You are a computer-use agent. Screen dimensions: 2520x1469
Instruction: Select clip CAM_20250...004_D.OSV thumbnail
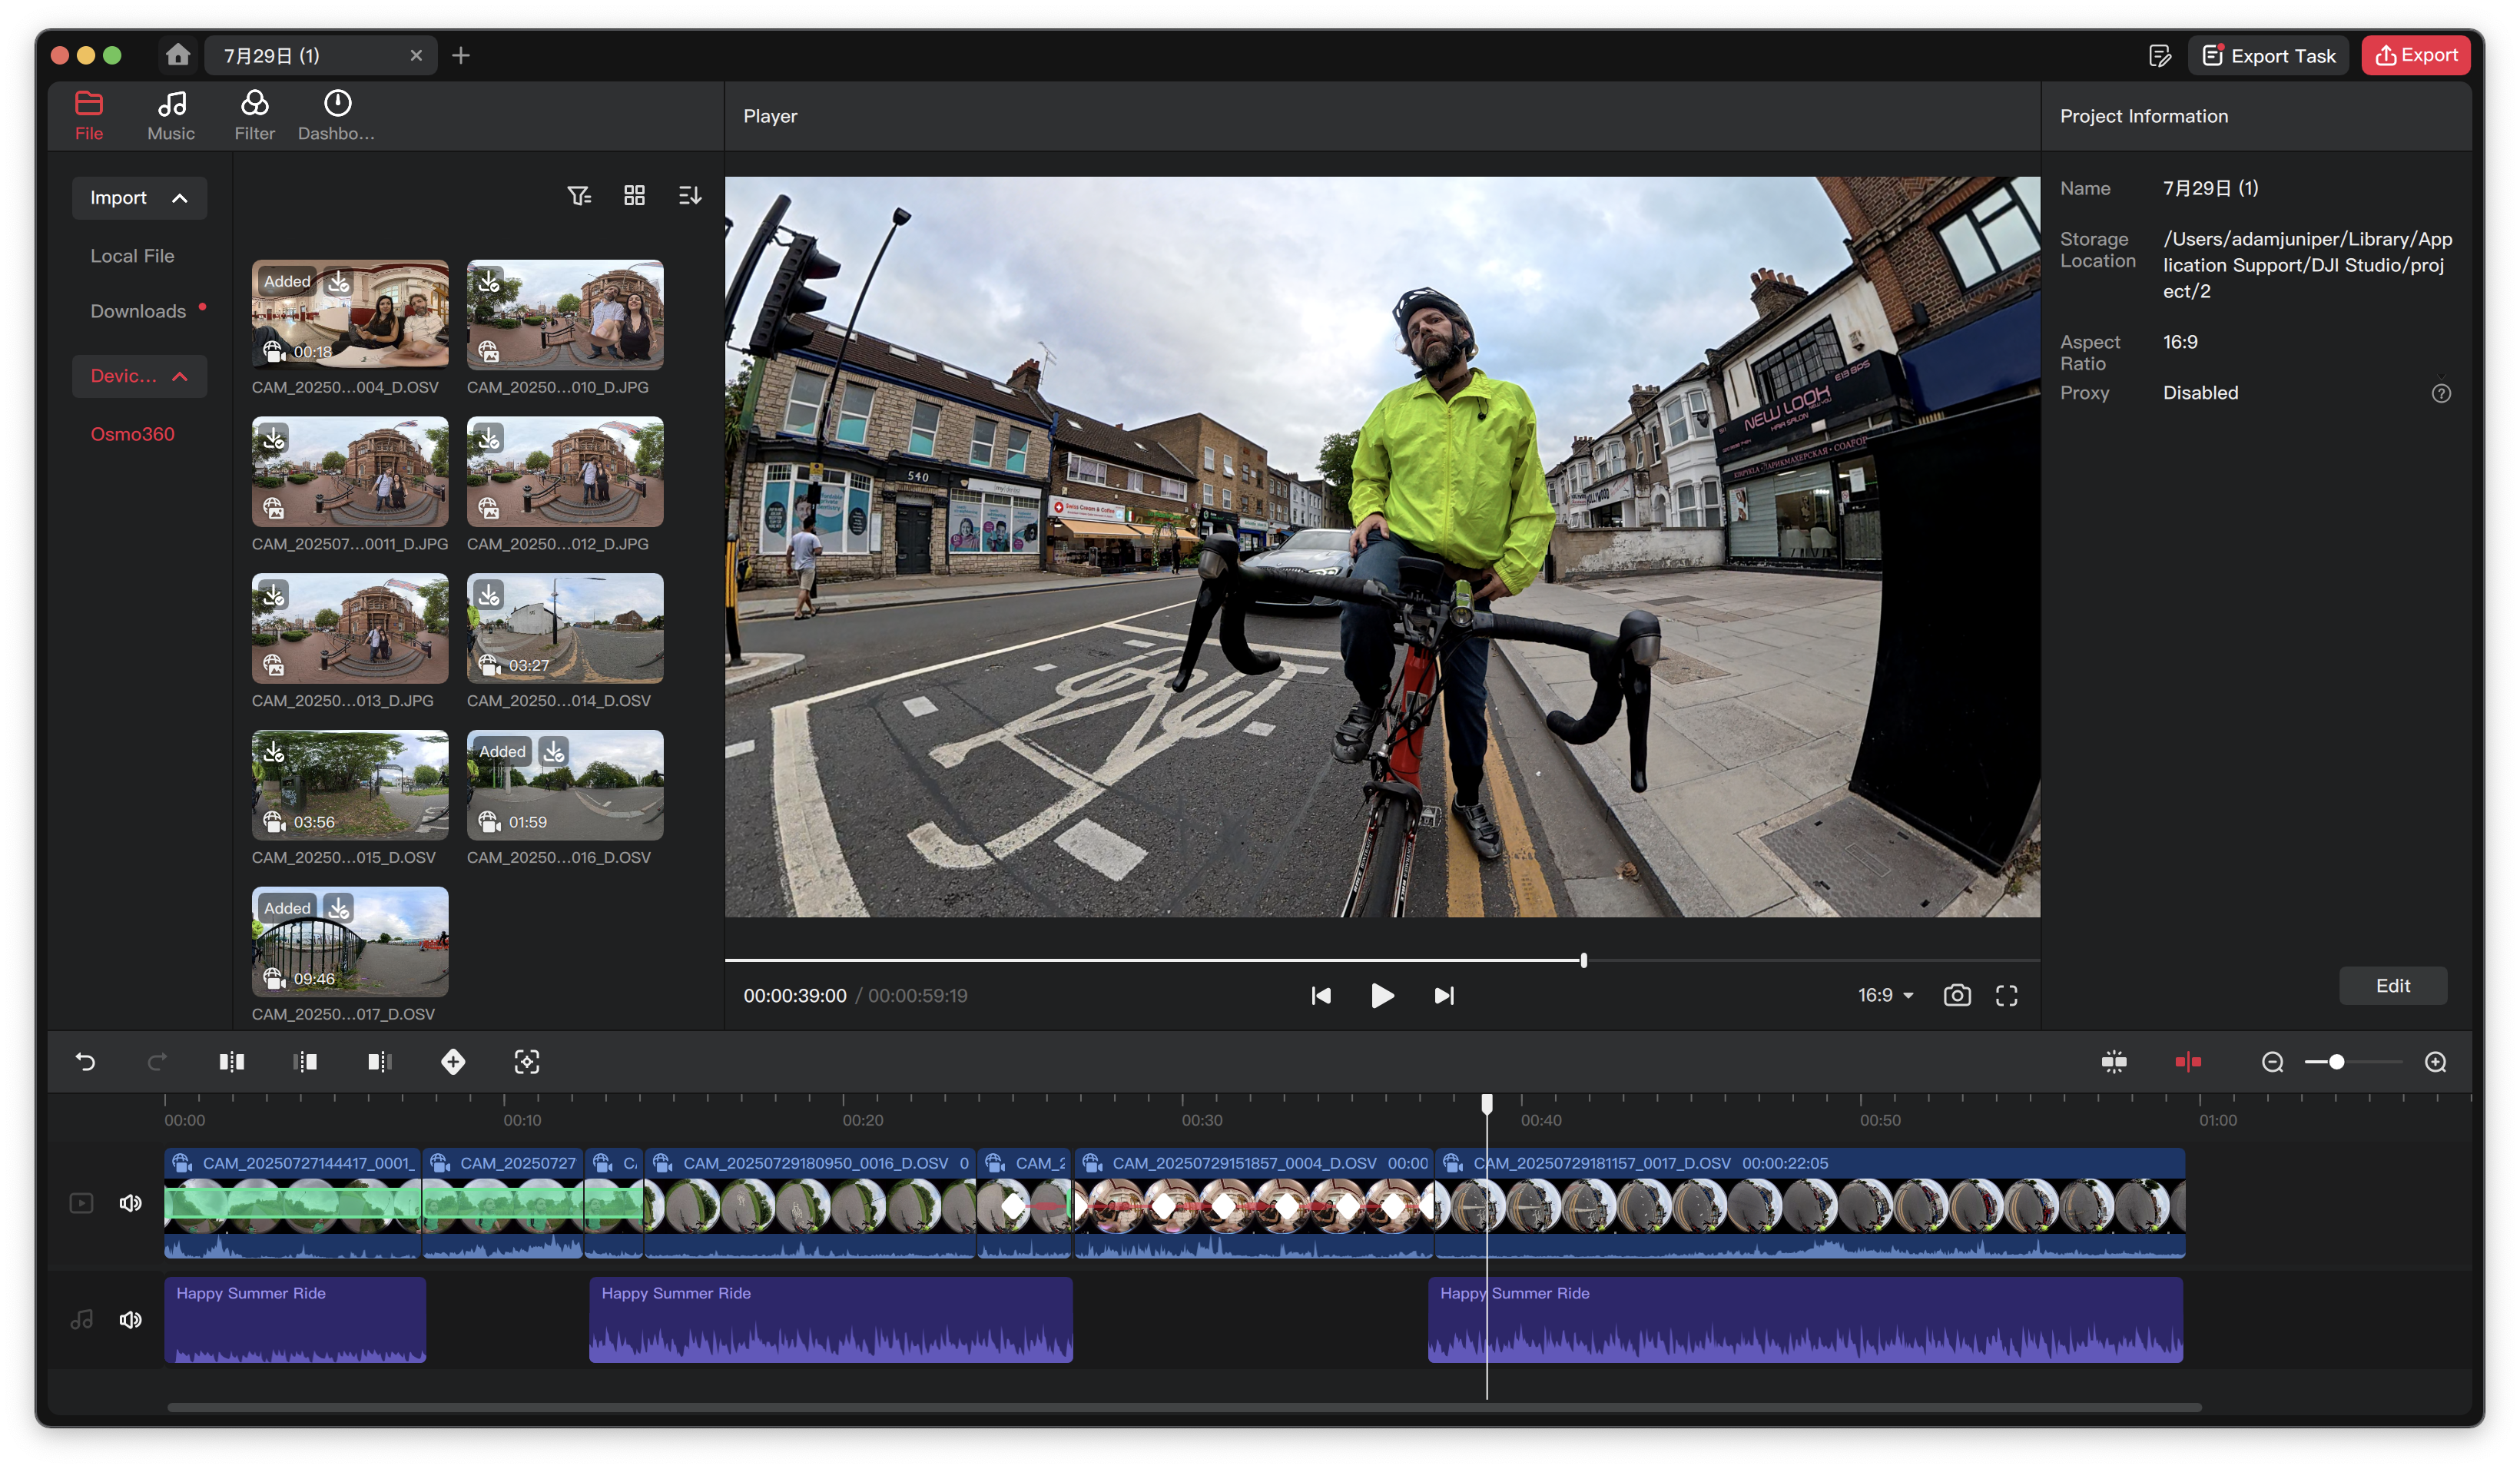tap(350, 314)
